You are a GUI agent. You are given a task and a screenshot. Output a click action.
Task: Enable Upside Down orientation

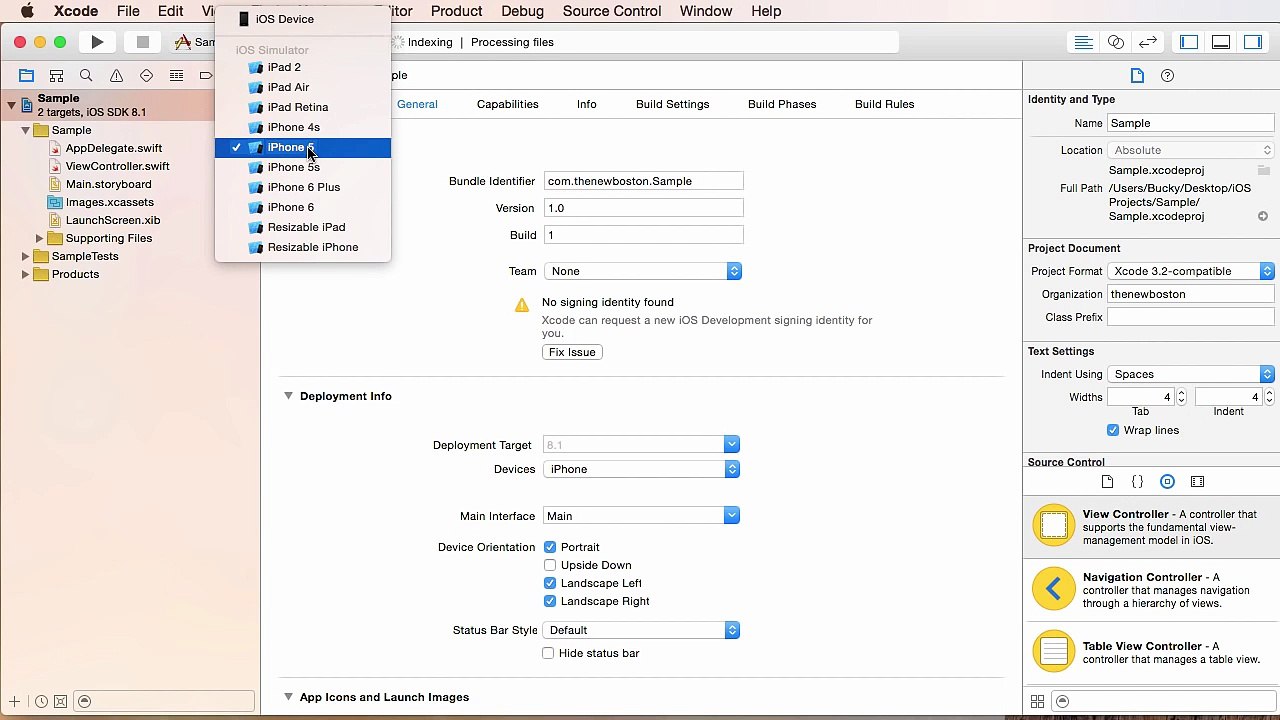click(x=550, y=565)
